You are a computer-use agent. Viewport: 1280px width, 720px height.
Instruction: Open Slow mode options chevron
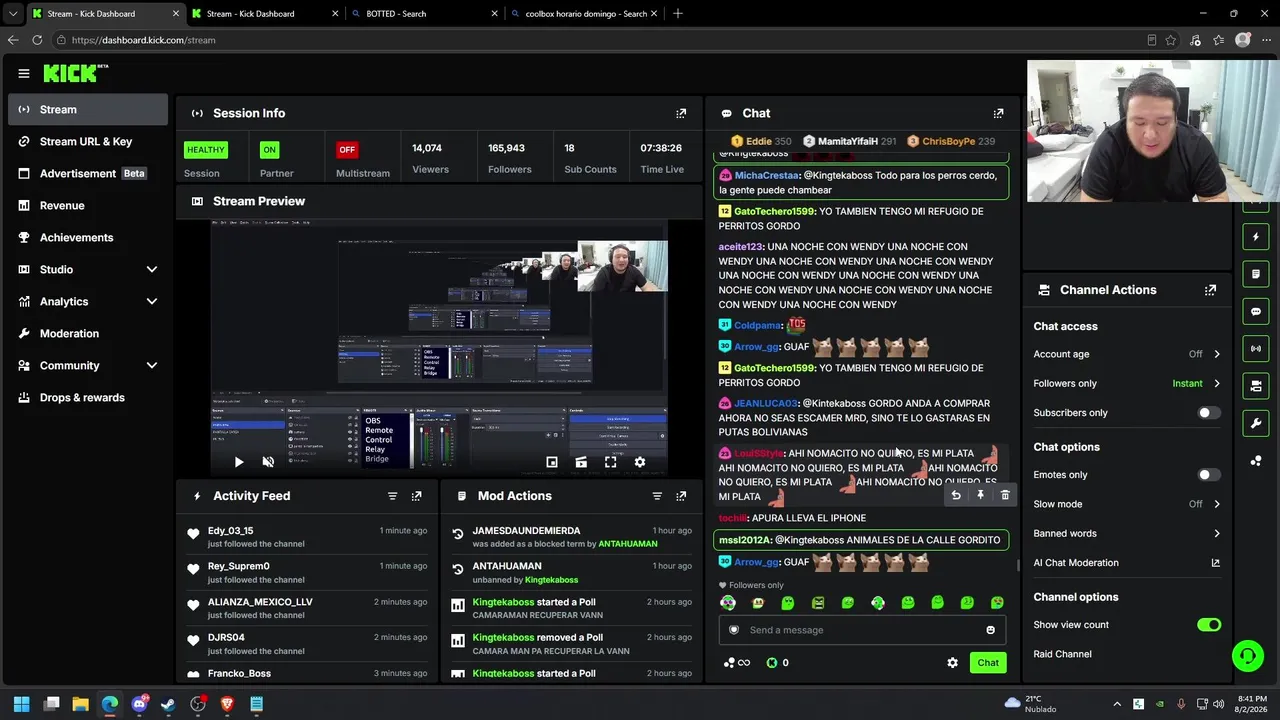(1217, 504)
